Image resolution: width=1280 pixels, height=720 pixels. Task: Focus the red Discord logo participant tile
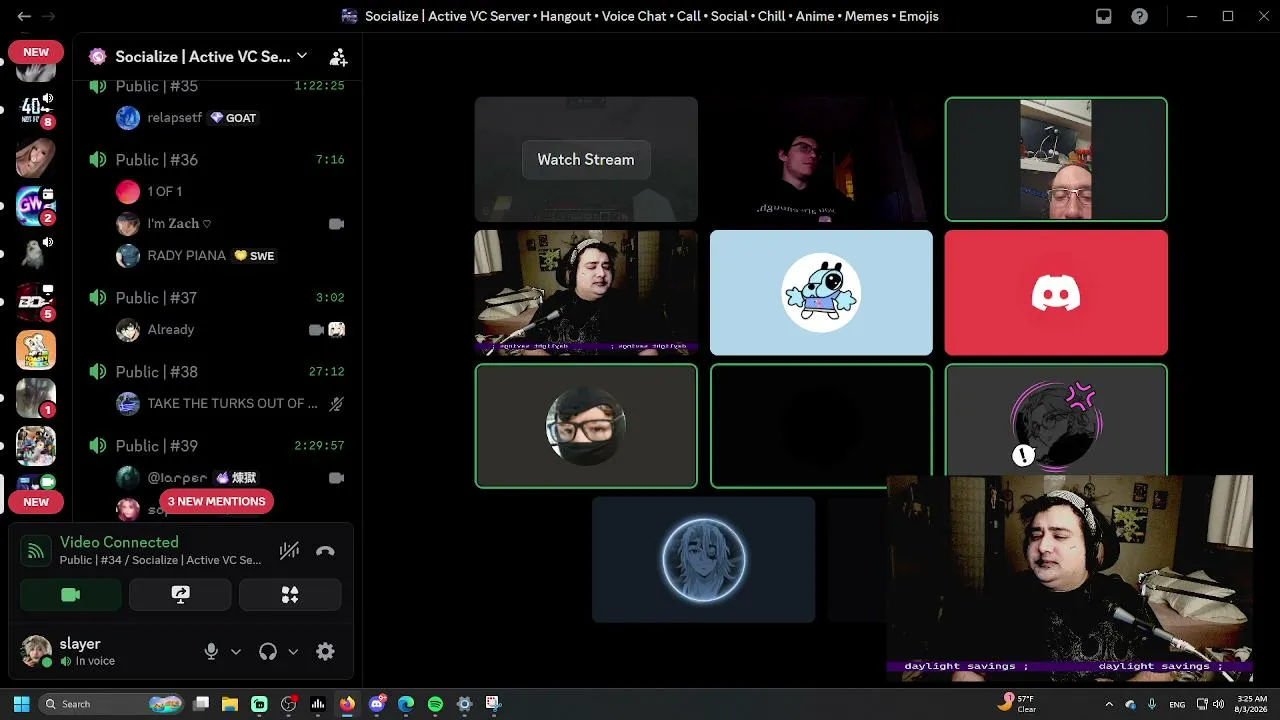coord(1056,293)
